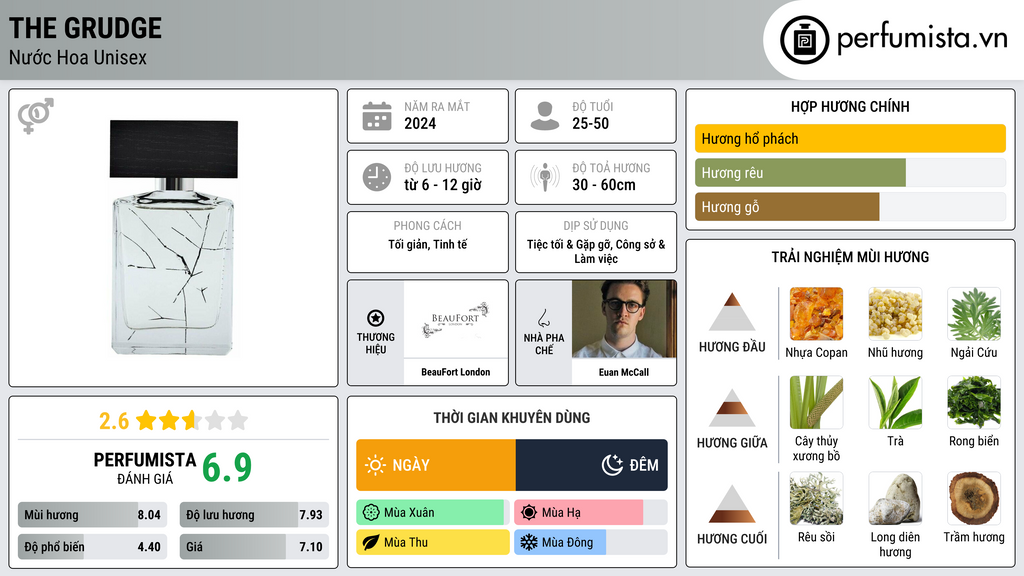Click the 25-50 age range value

(x=590, y=123)
